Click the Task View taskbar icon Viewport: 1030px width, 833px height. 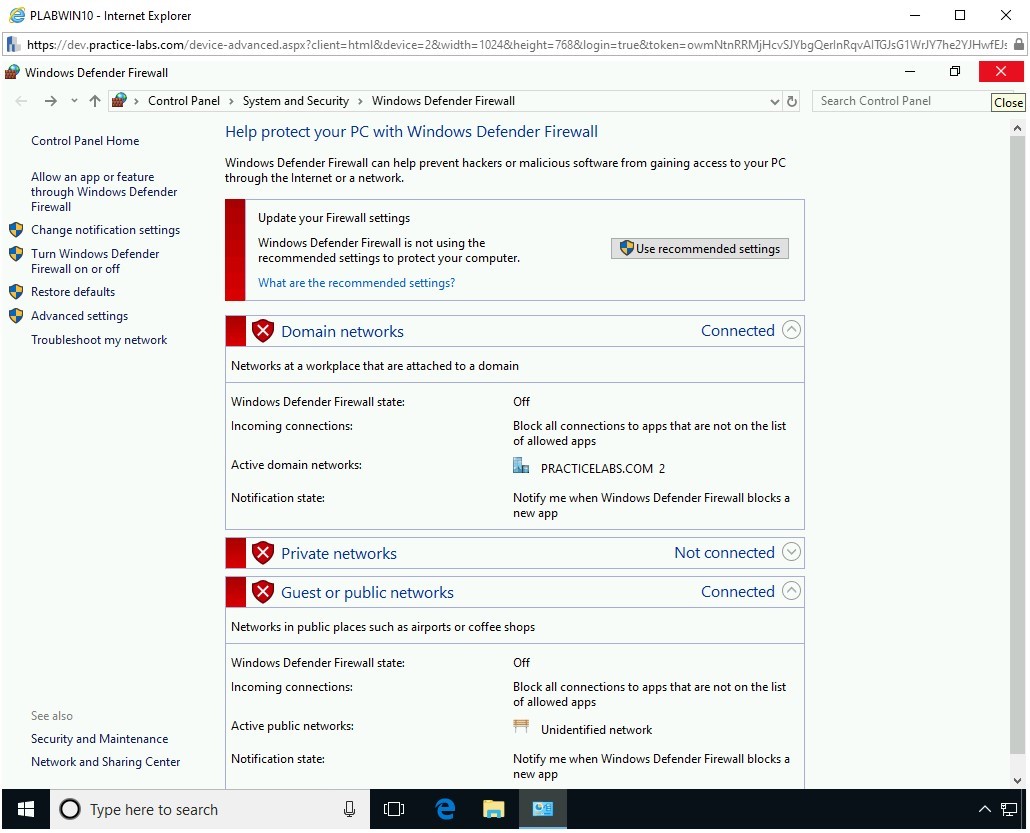pyautogui.click(x=394, y=809)
